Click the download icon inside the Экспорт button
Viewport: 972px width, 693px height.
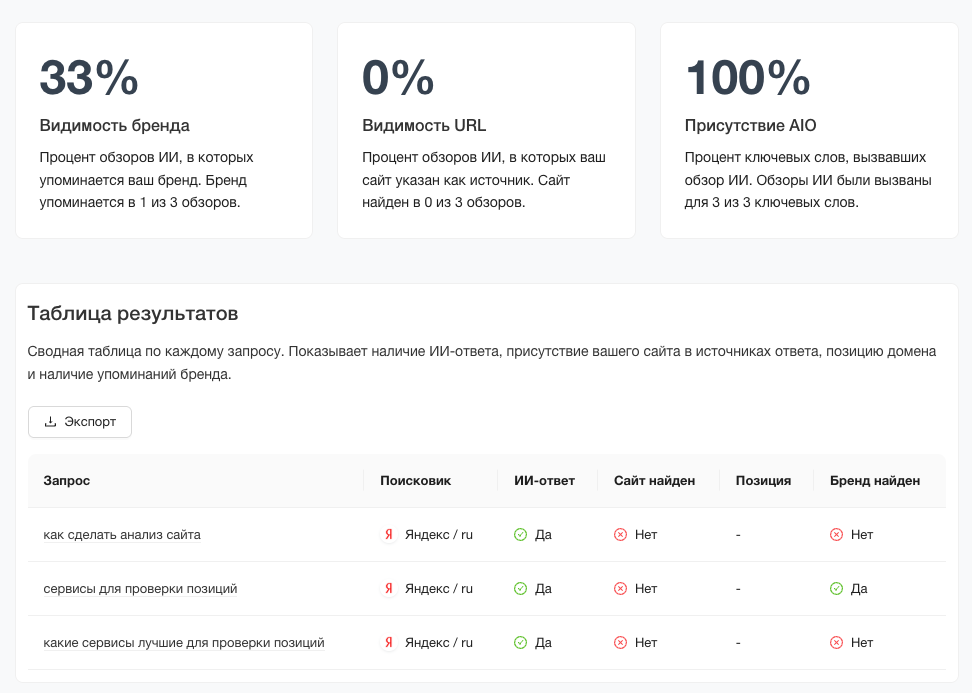(50, 421)
